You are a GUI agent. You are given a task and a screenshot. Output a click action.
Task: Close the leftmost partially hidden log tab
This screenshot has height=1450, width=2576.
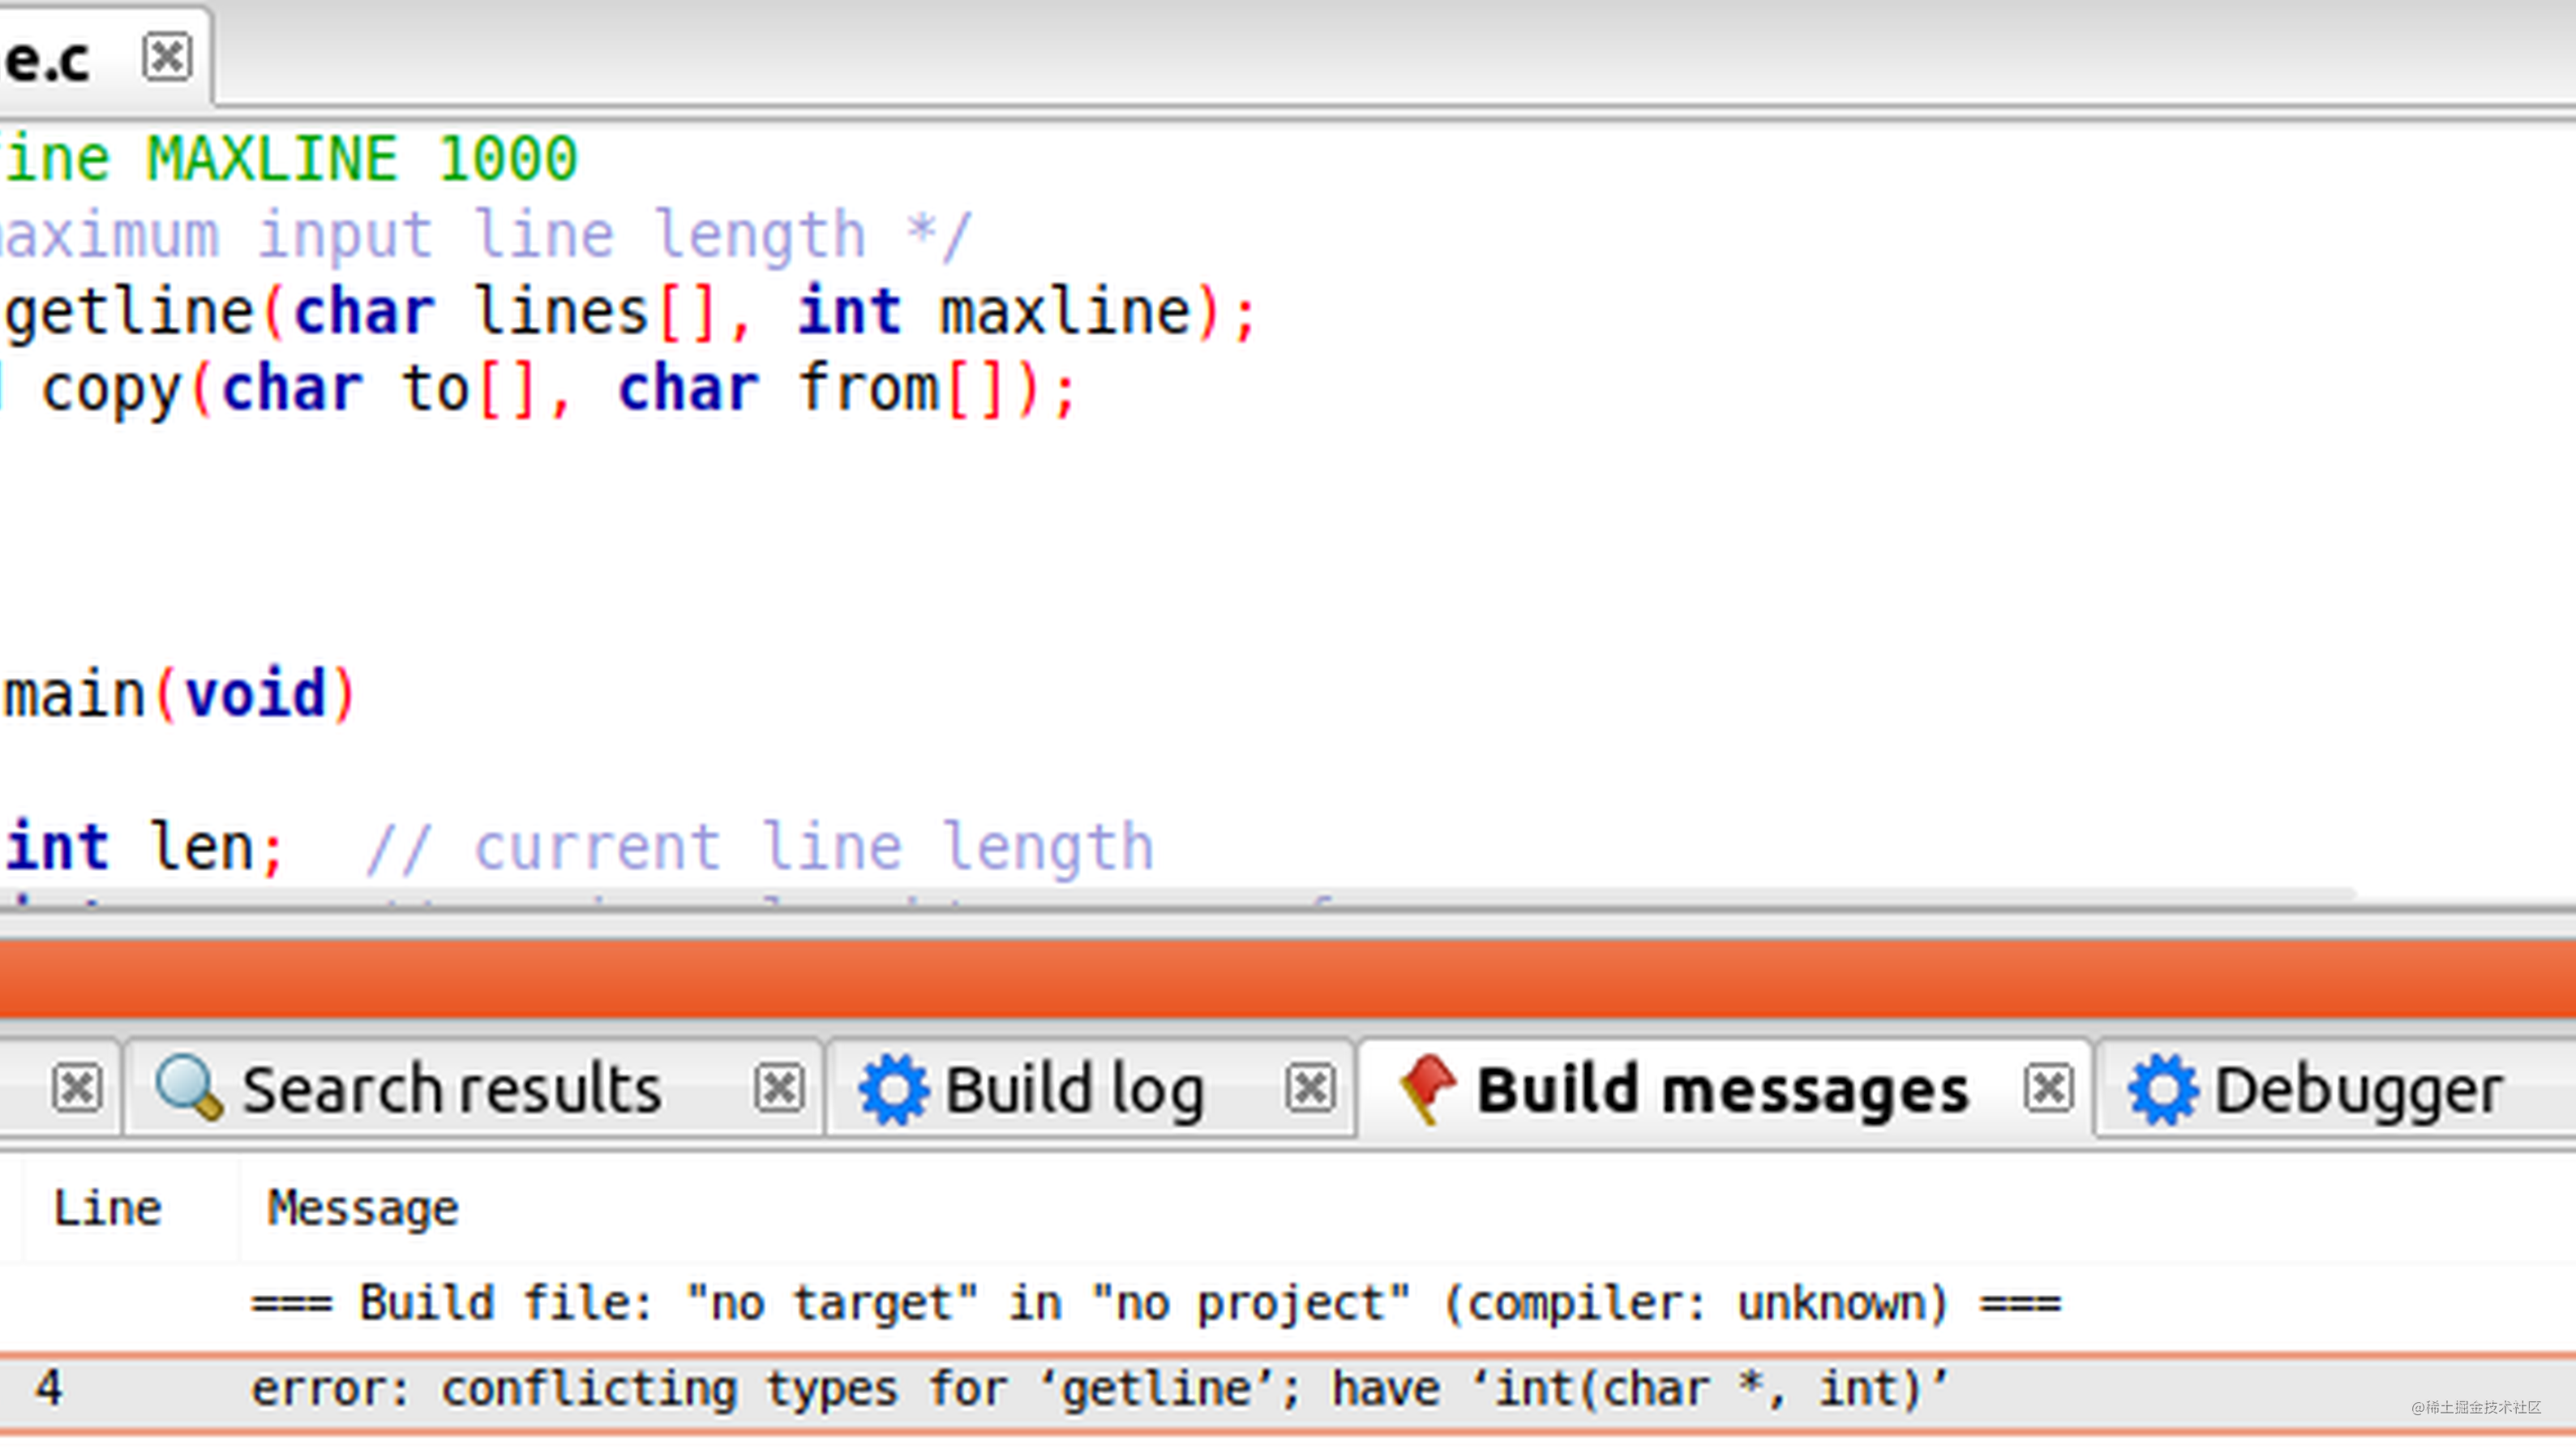77,1088
